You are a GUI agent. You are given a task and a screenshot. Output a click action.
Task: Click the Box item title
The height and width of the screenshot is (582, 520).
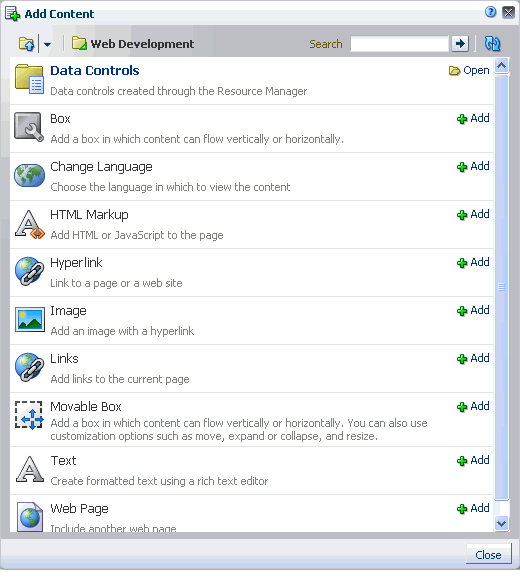click(x=60, y=119)
